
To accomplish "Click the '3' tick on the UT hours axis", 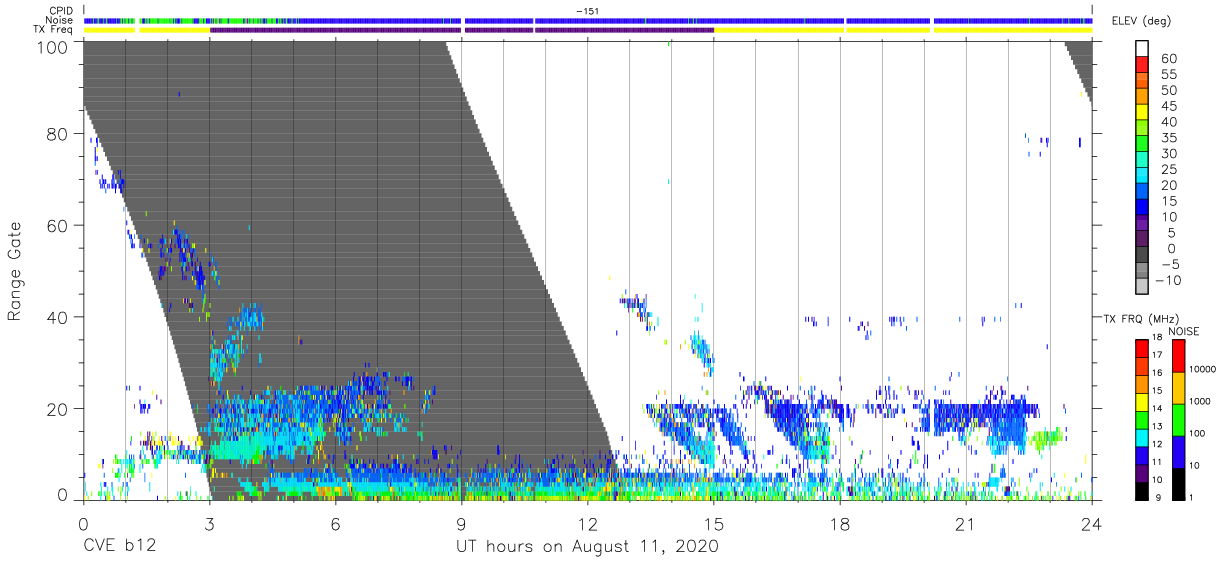I will (x=209, y=524).
